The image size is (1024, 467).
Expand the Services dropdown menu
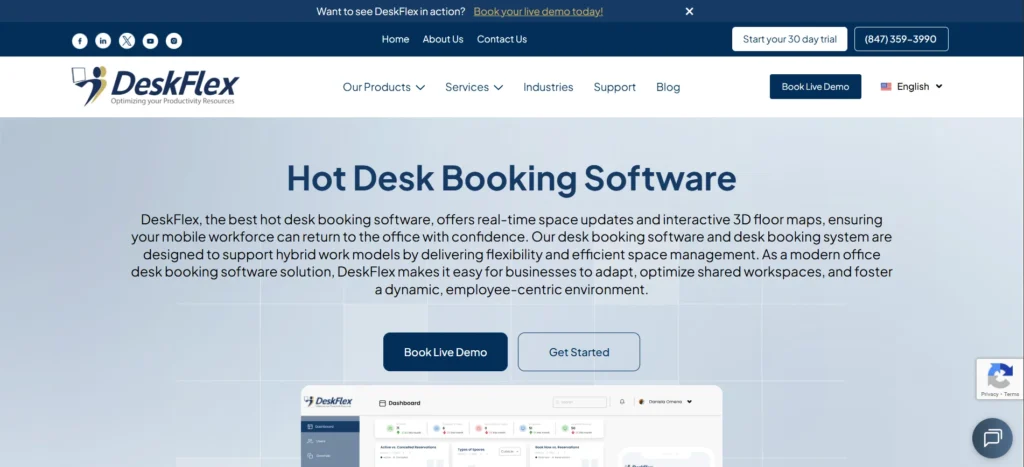coord(473,87)
